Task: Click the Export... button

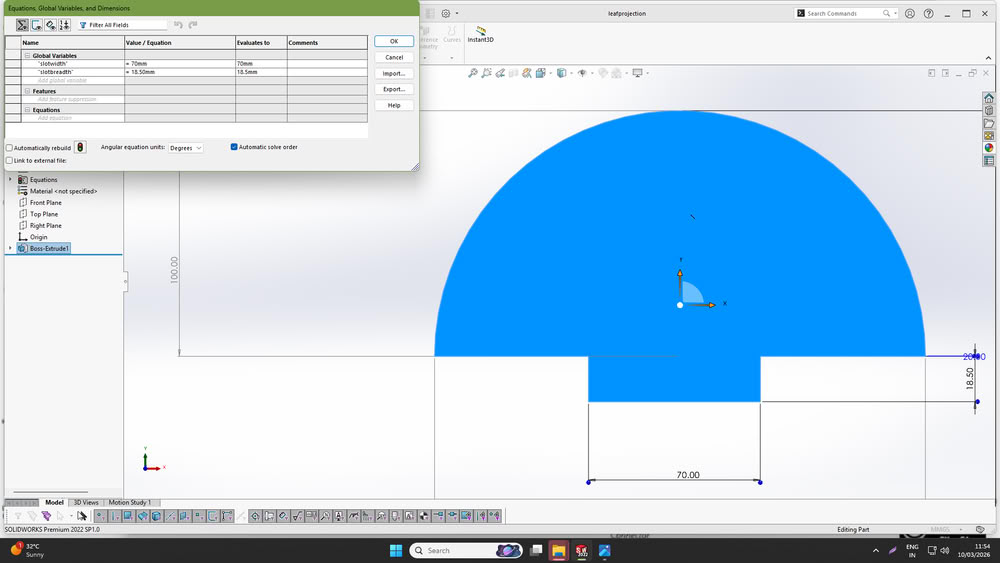Action: tap(394, 89)
